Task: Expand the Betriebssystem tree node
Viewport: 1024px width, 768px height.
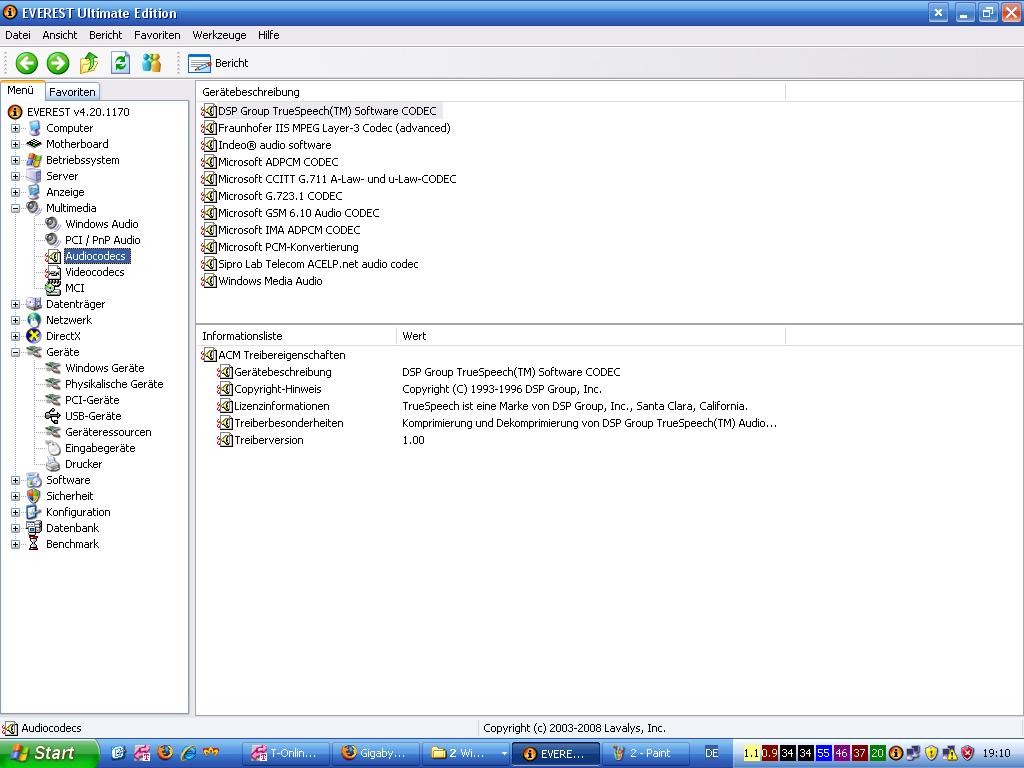Action: tap(15, 160)
